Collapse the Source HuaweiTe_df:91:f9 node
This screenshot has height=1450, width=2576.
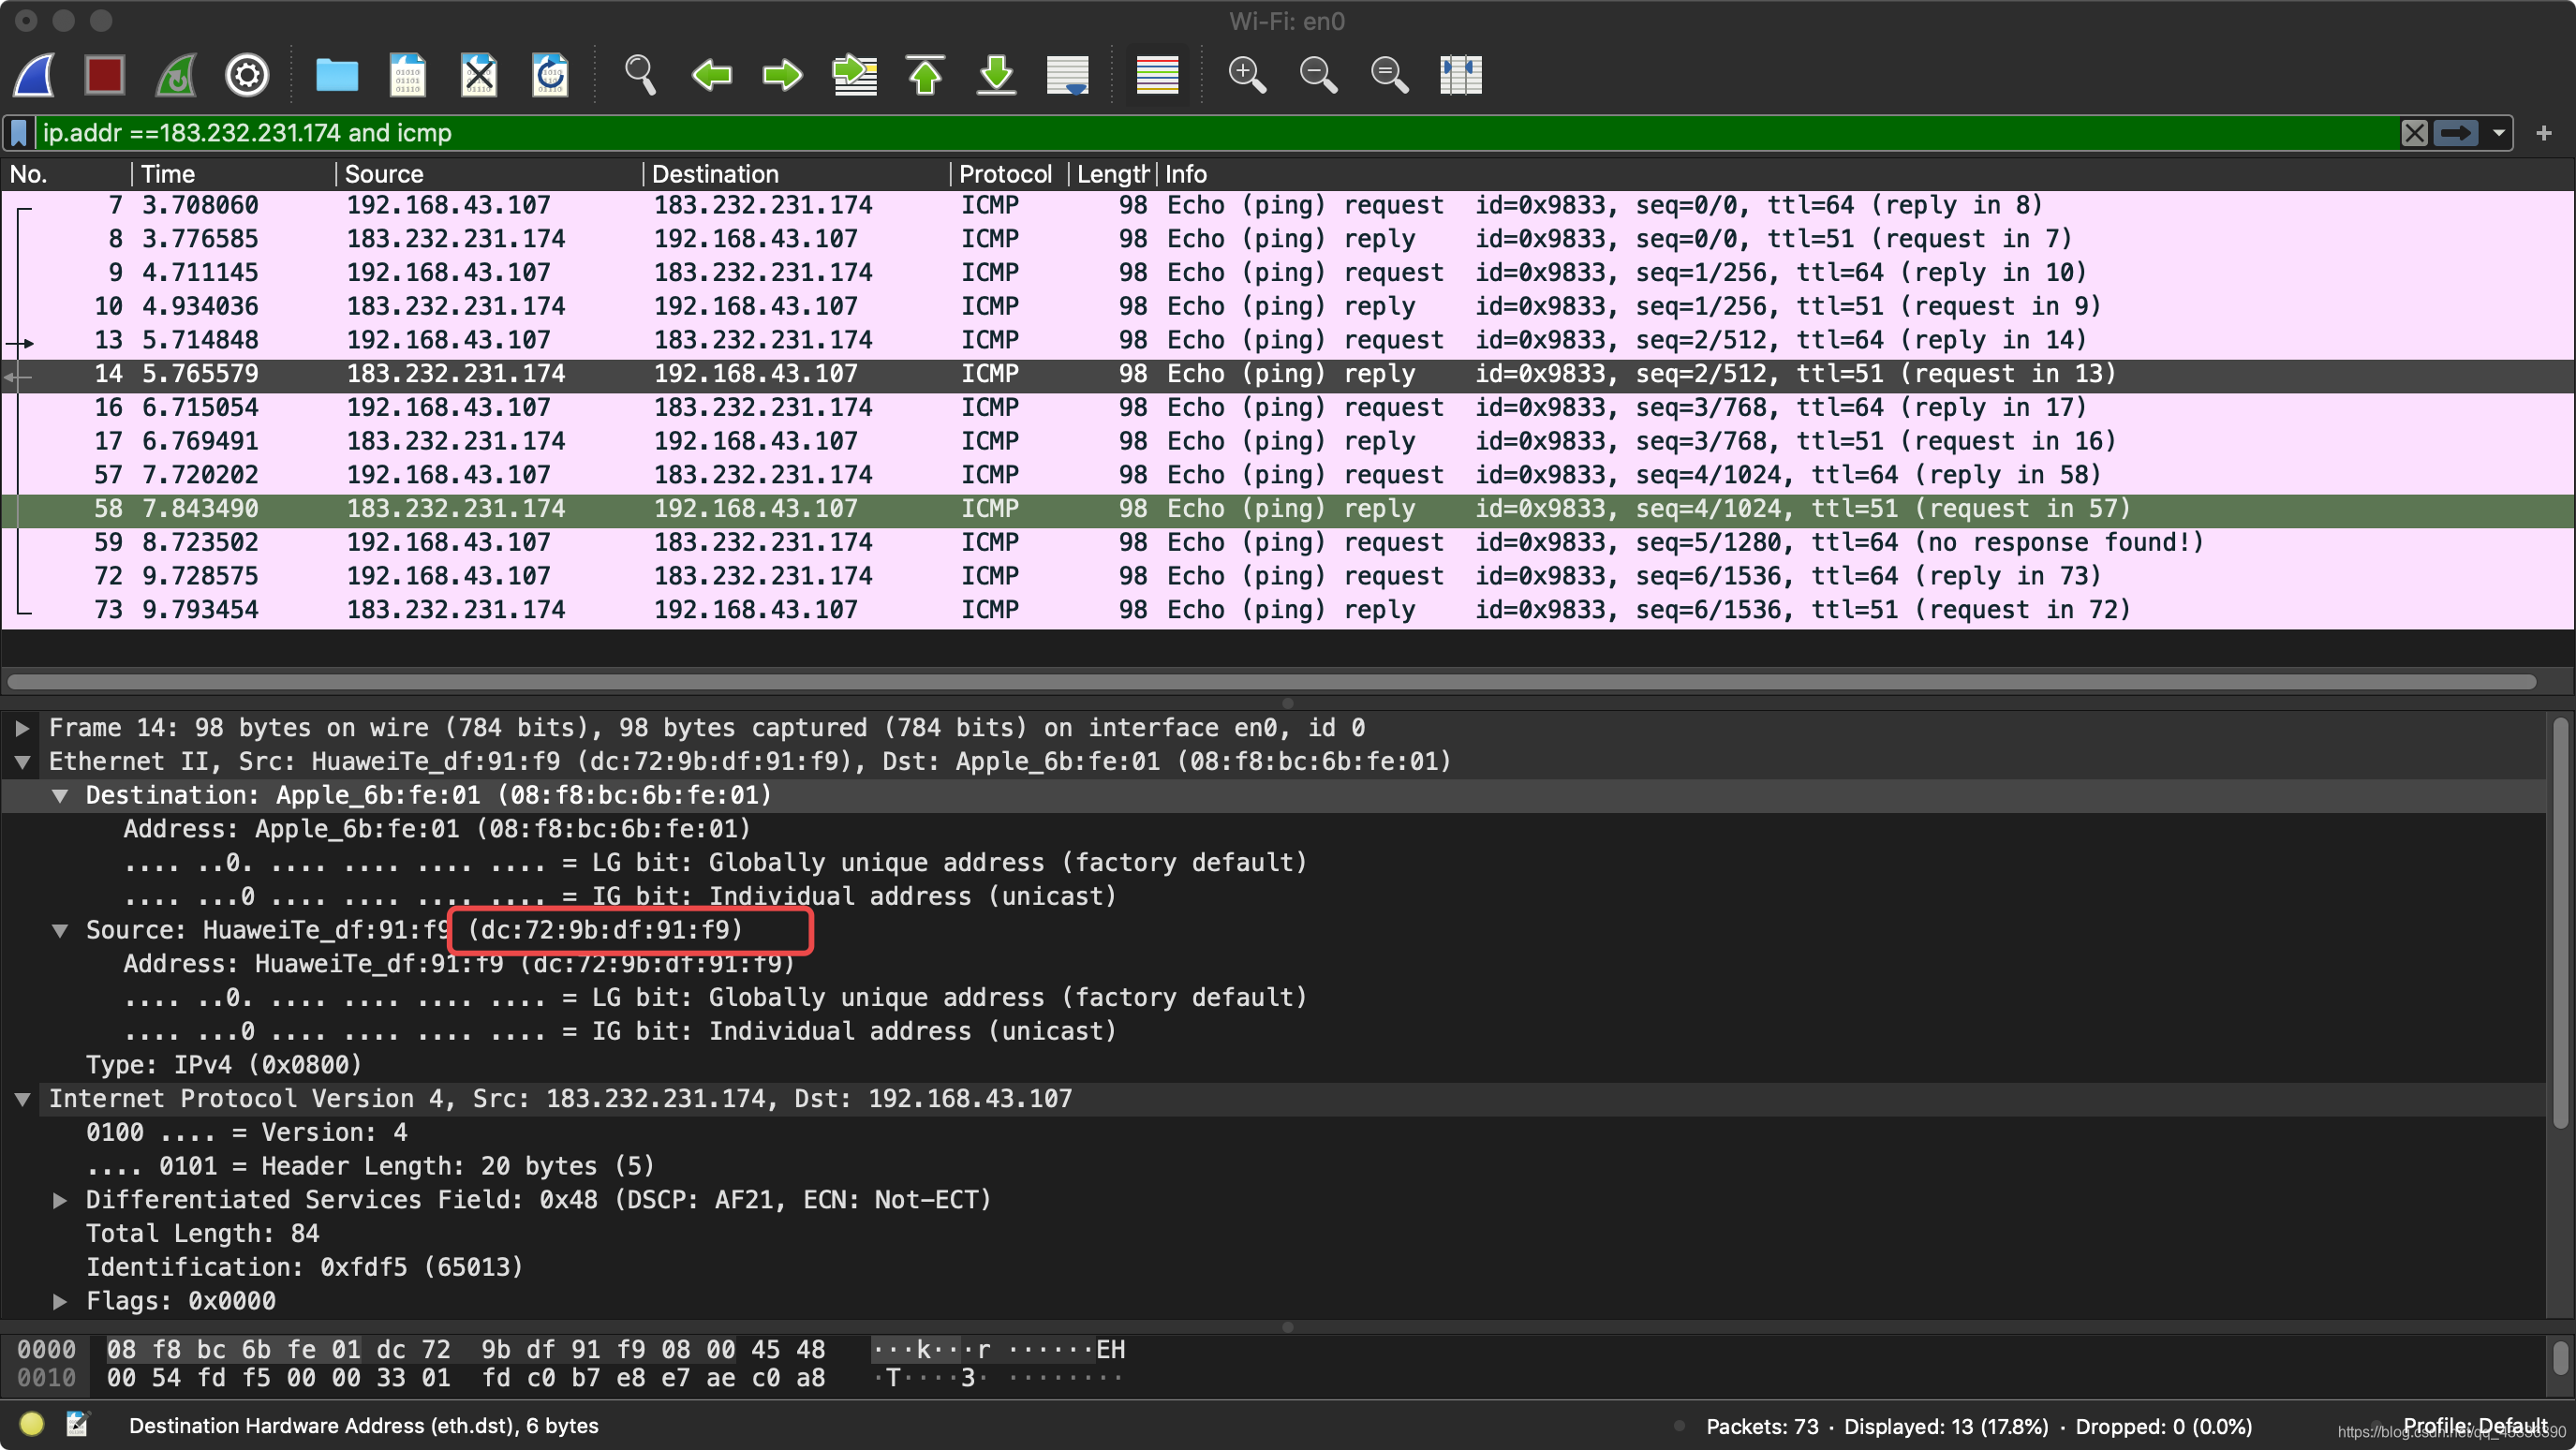point(60,931)
